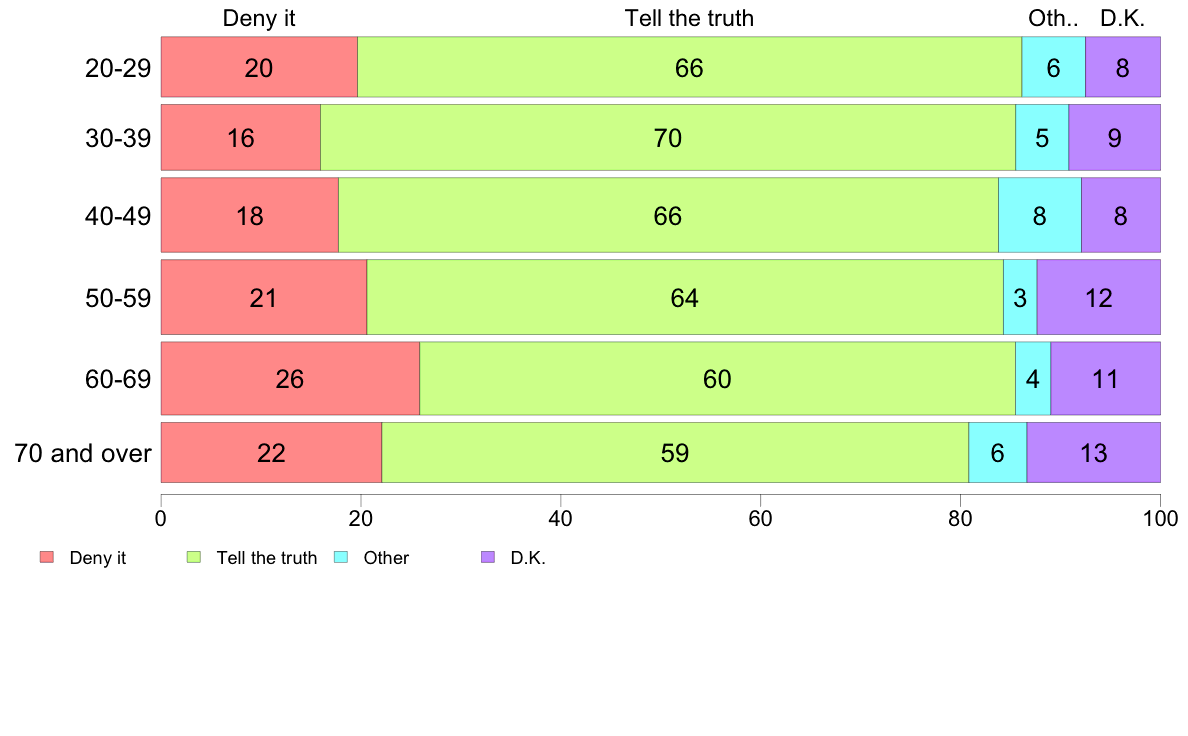Click the green Tell the truth legend swatch
The width and height of the screenshot is (1188, 736).
[x=194, y=557]
